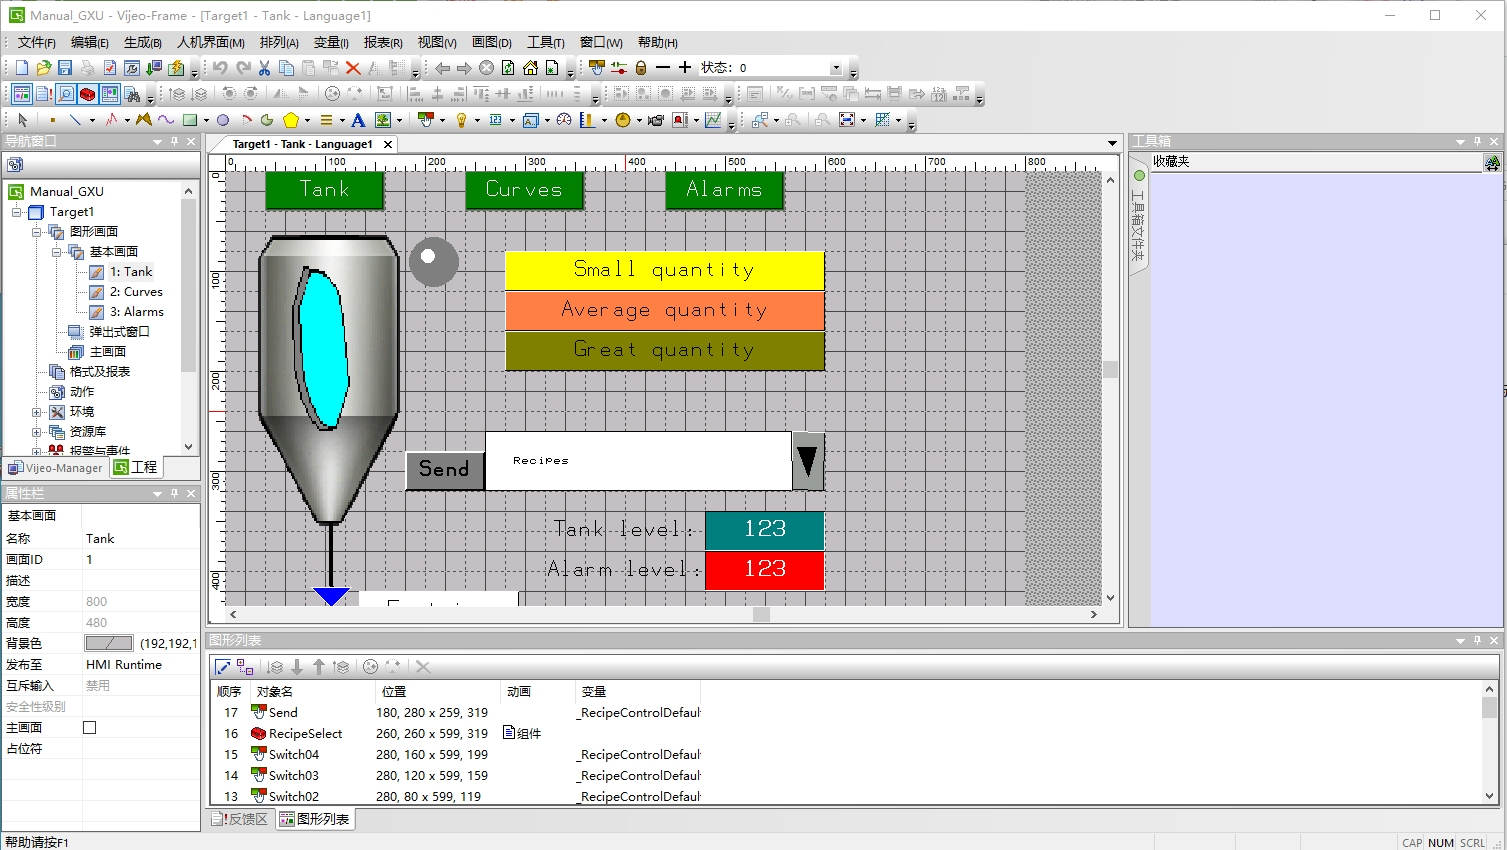Pin the 图形列表 panel

[1477, 640]
